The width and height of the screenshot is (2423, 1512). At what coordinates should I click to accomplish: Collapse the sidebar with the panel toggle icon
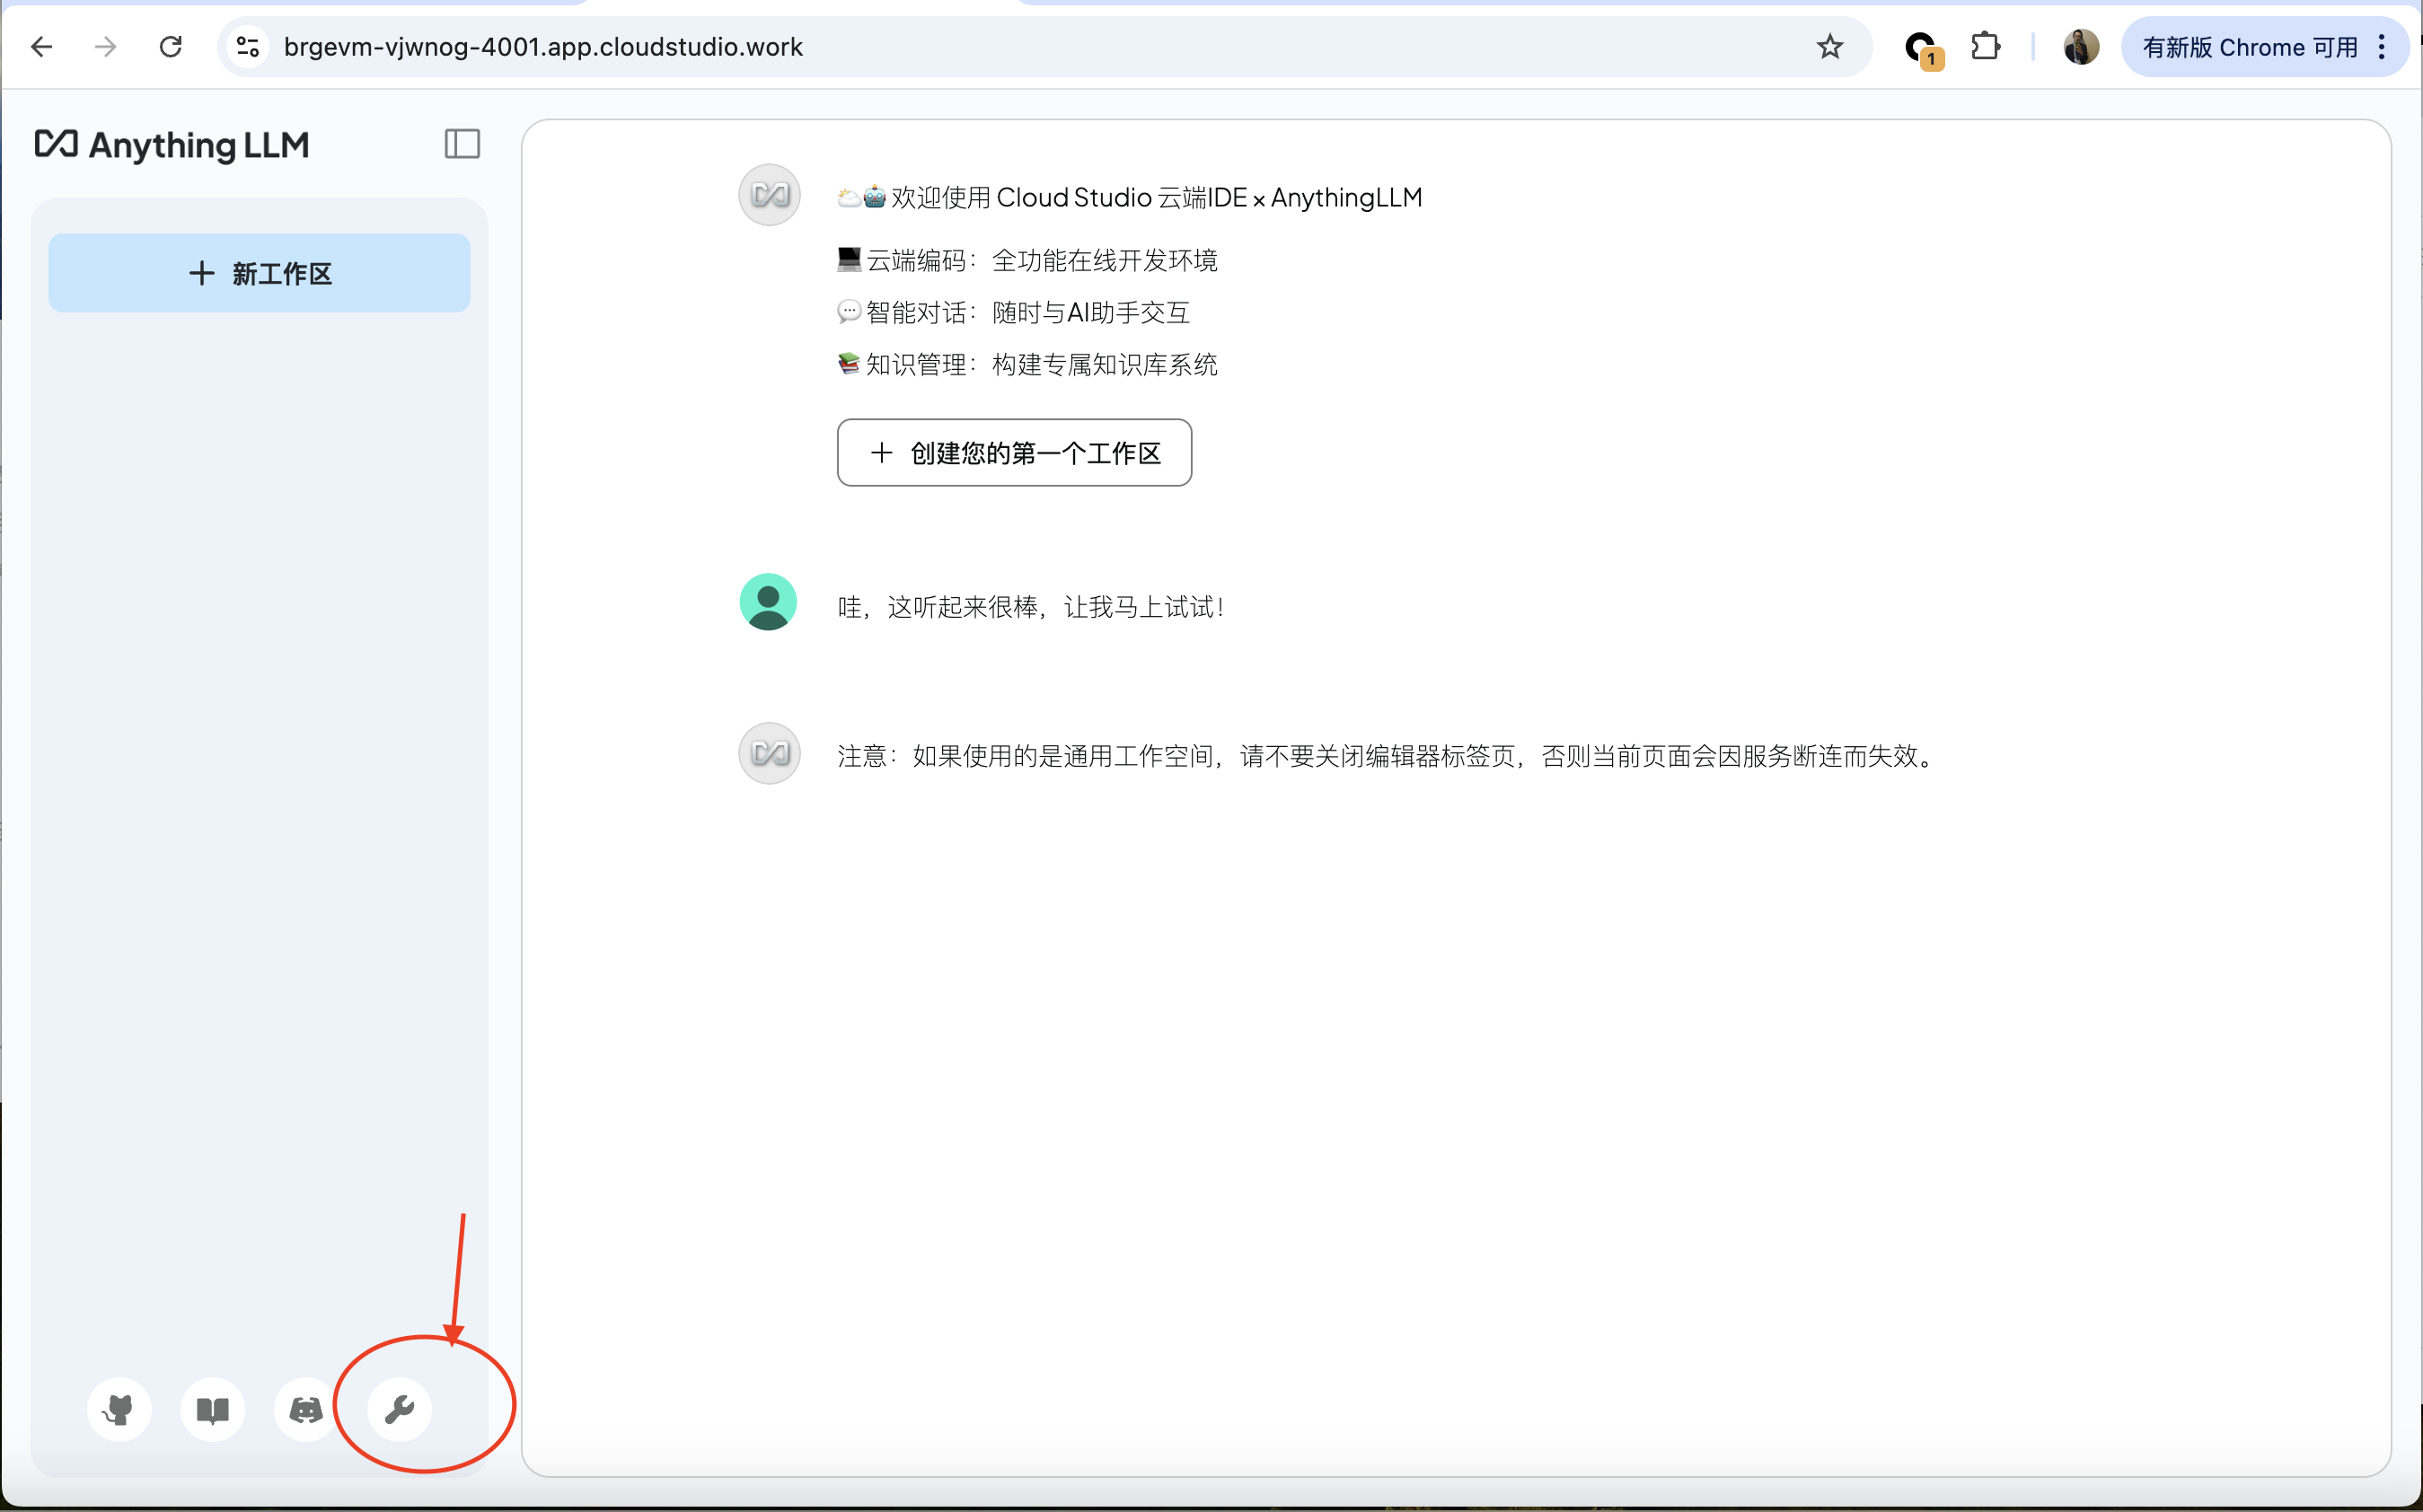click(x=462, y=144)
